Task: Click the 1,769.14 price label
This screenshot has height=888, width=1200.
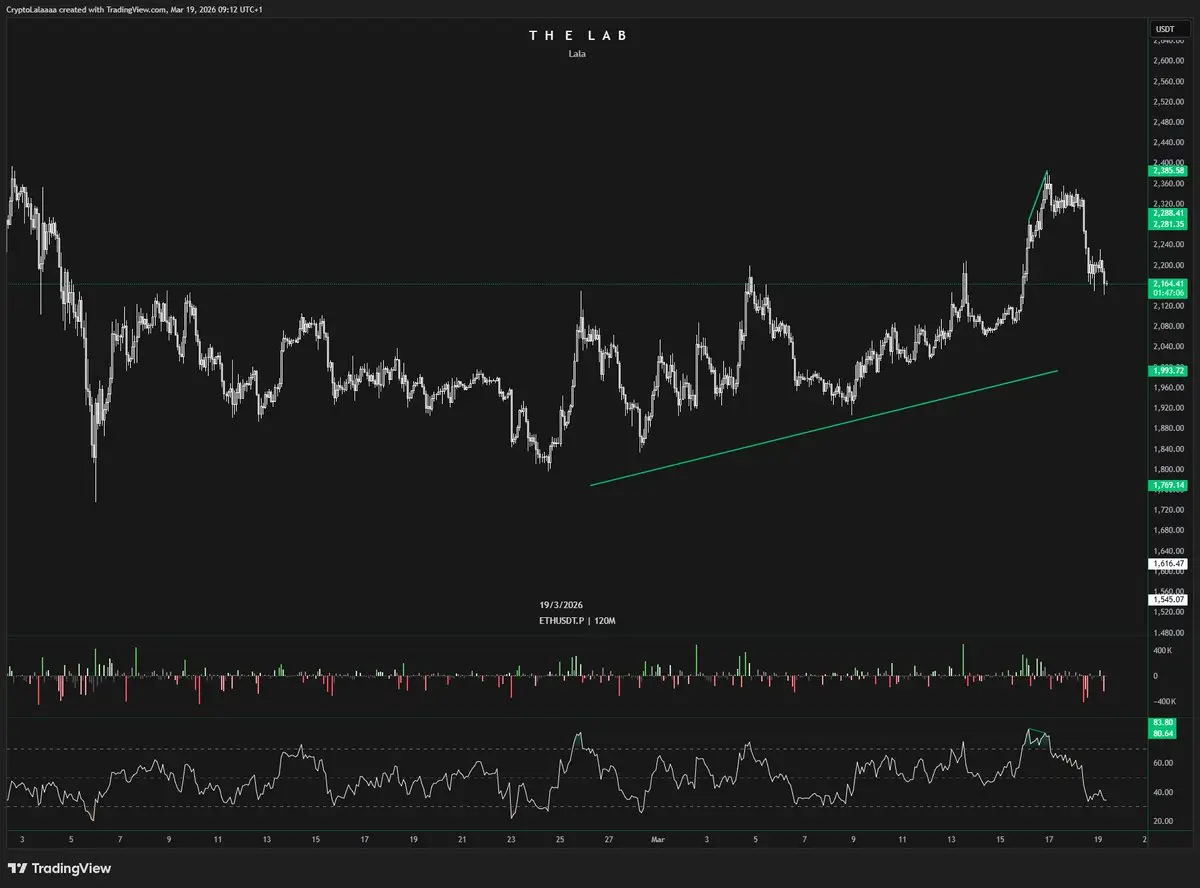Action: coord(1168,485)
